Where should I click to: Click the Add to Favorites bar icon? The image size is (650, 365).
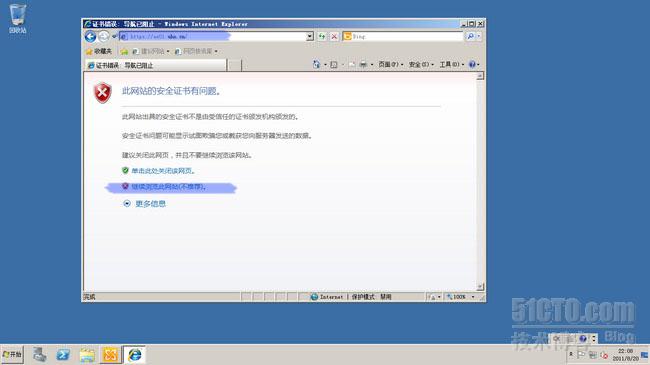(124, 51)
